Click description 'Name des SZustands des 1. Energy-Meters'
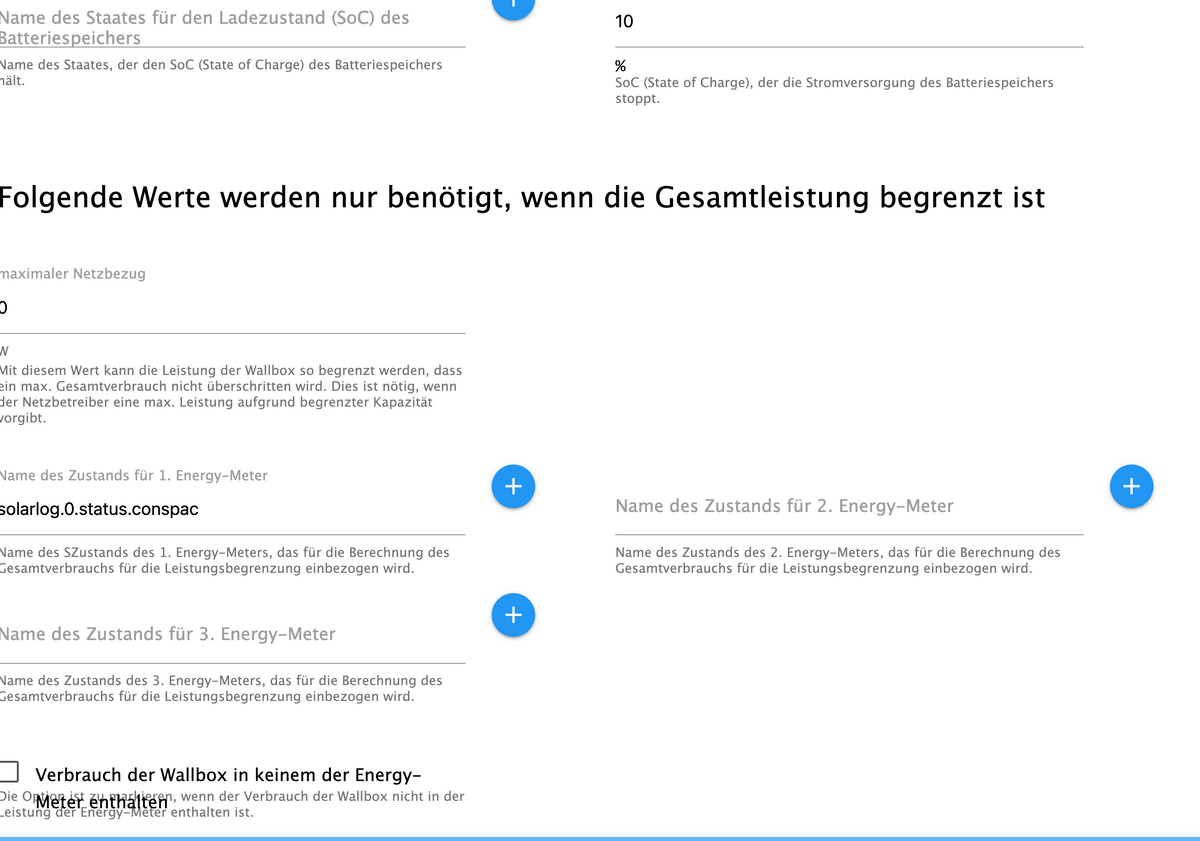The height and width of the screenshot is (841, 1200). [x=225, y=560]
